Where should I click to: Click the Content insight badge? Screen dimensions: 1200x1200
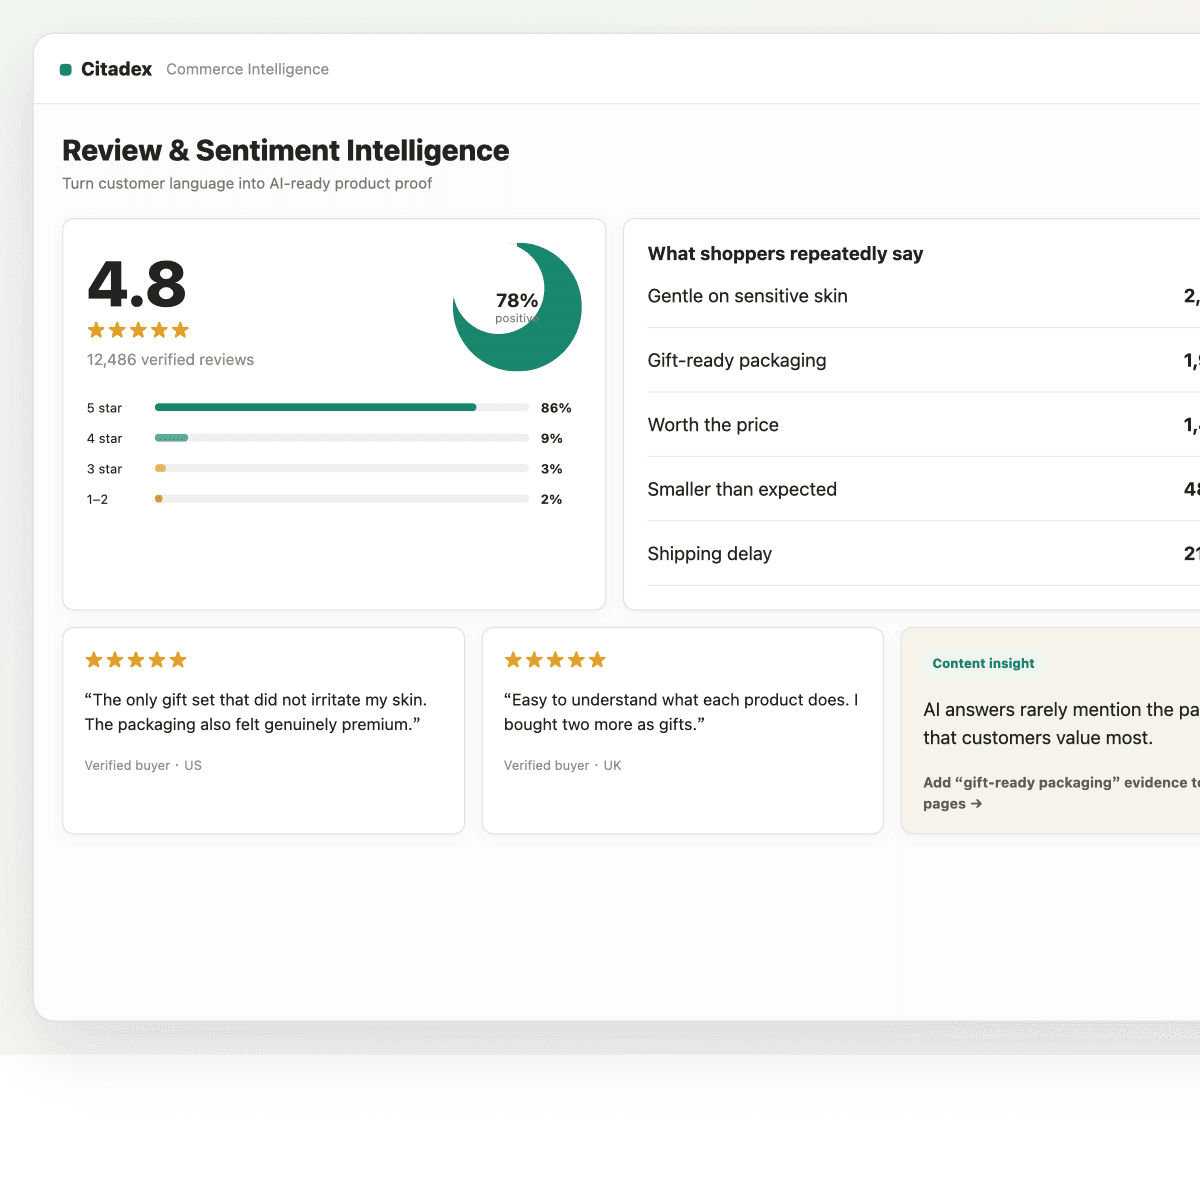[983, 663]
